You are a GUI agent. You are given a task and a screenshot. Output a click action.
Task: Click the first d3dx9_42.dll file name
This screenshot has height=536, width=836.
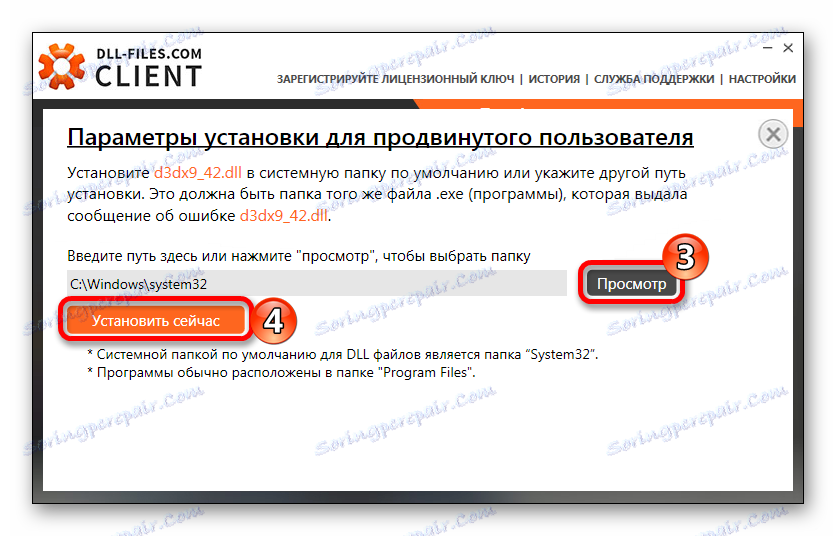198,173
